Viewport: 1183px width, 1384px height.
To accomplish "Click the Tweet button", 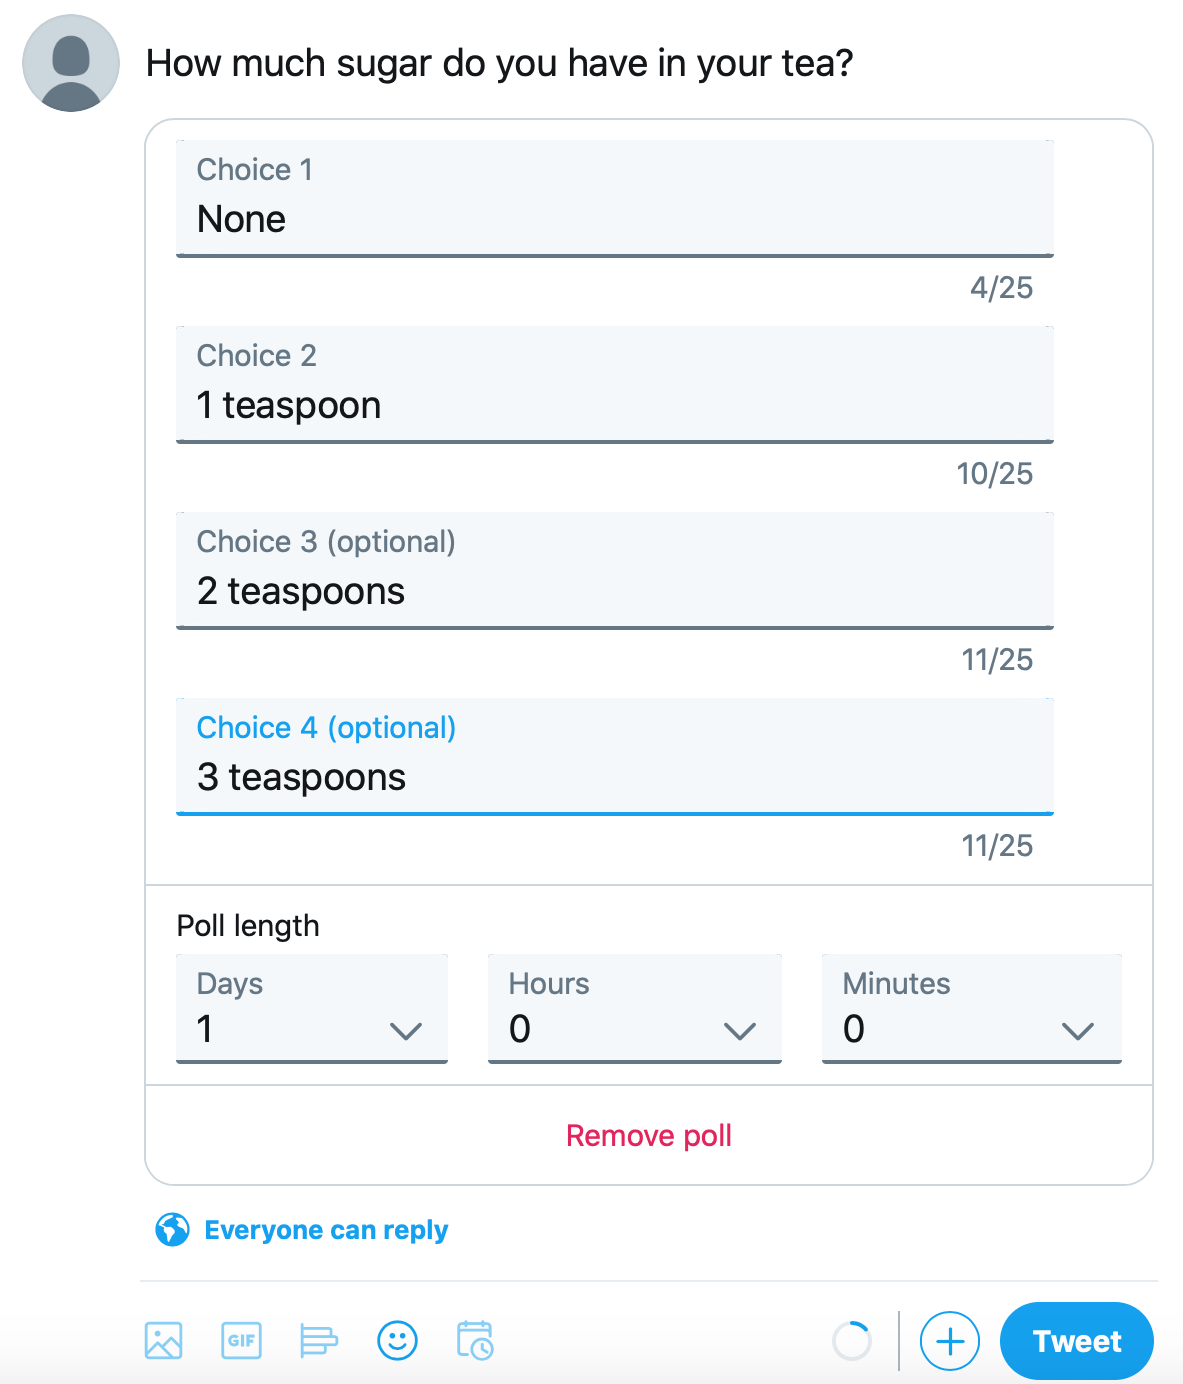I will click(1076, 1341).
